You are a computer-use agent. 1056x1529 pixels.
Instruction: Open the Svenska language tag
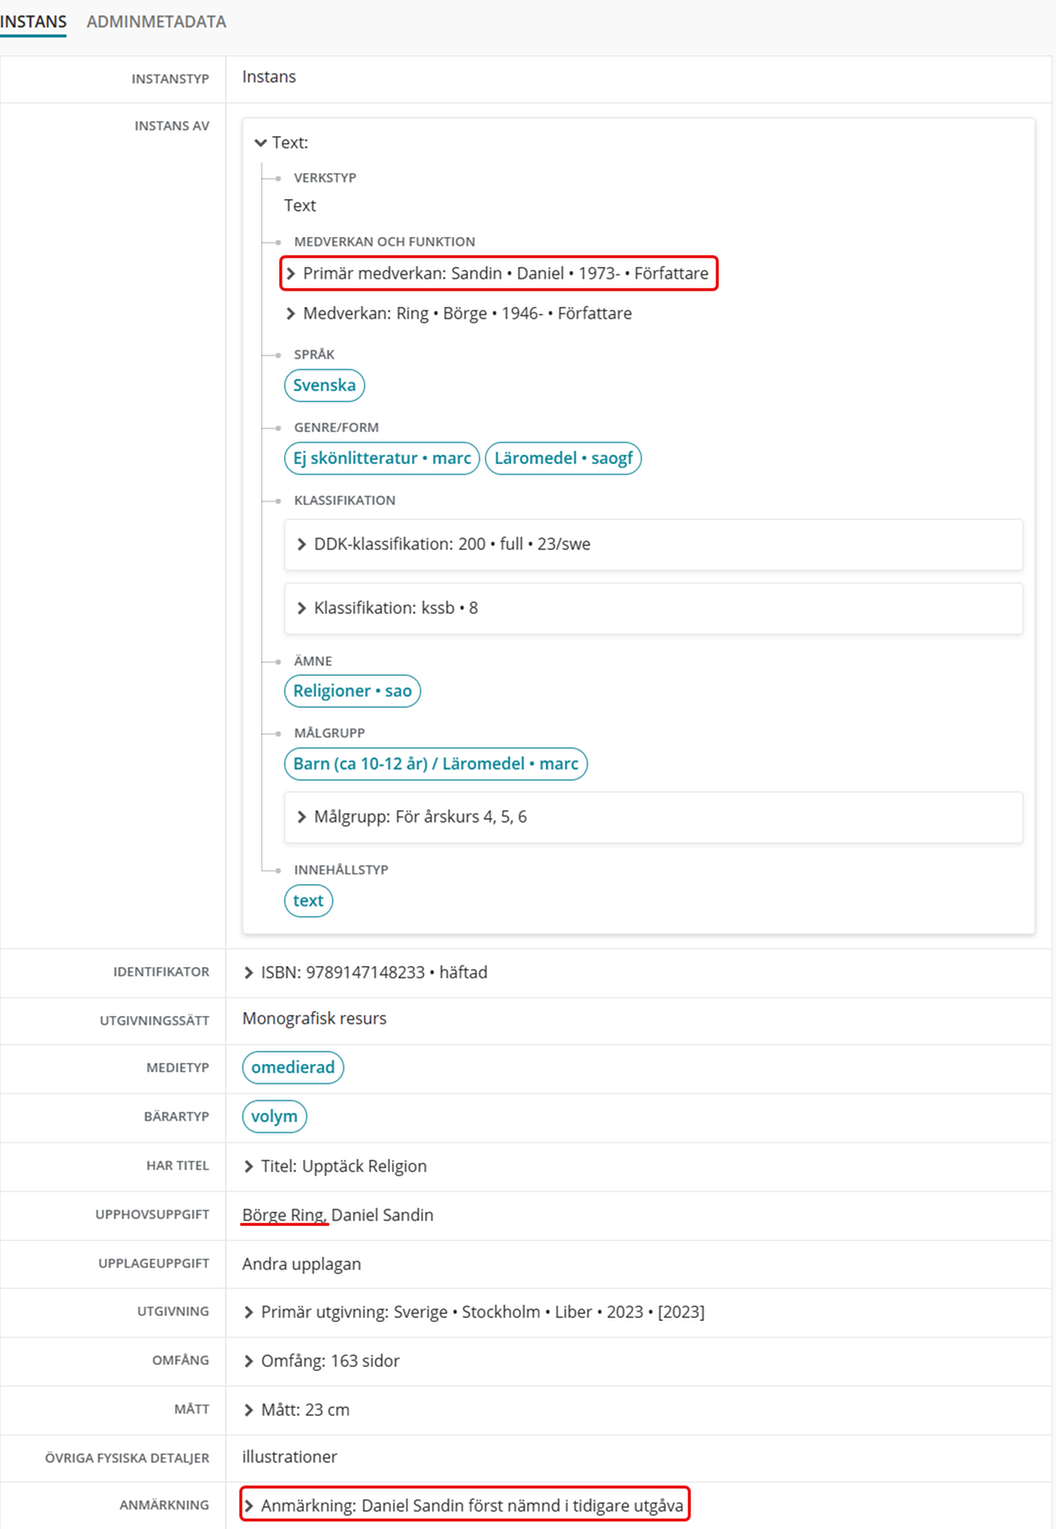click(x=324, y=385)
